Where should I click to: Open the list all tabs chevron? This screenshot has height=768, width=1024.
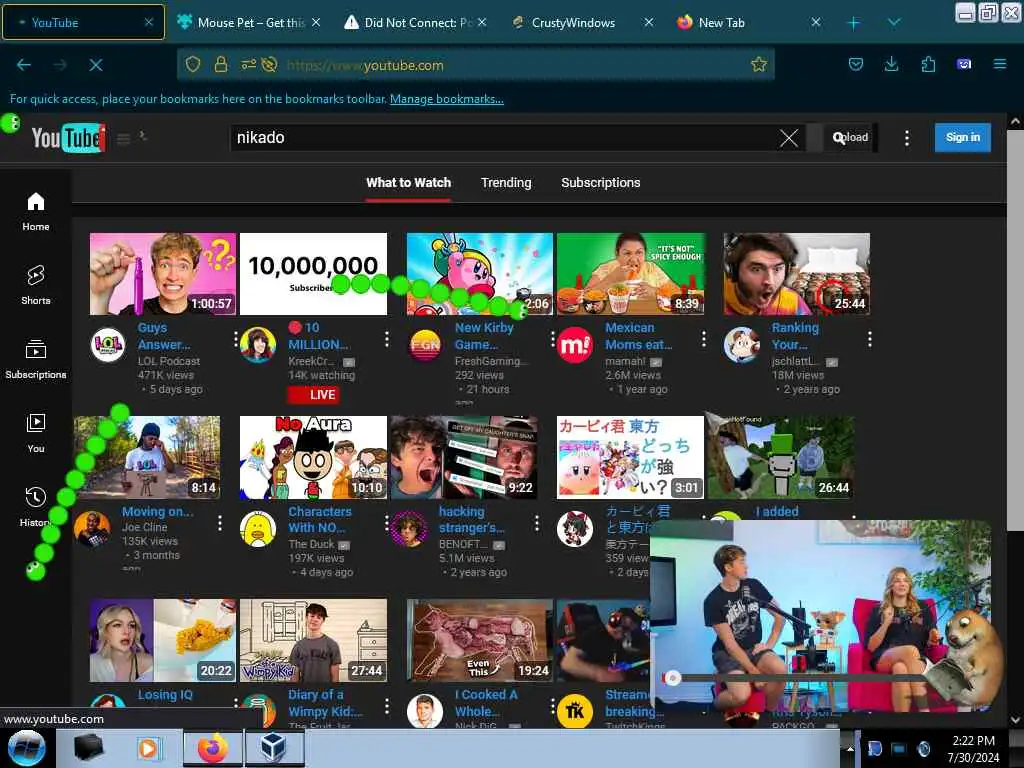tap(894, 22)
